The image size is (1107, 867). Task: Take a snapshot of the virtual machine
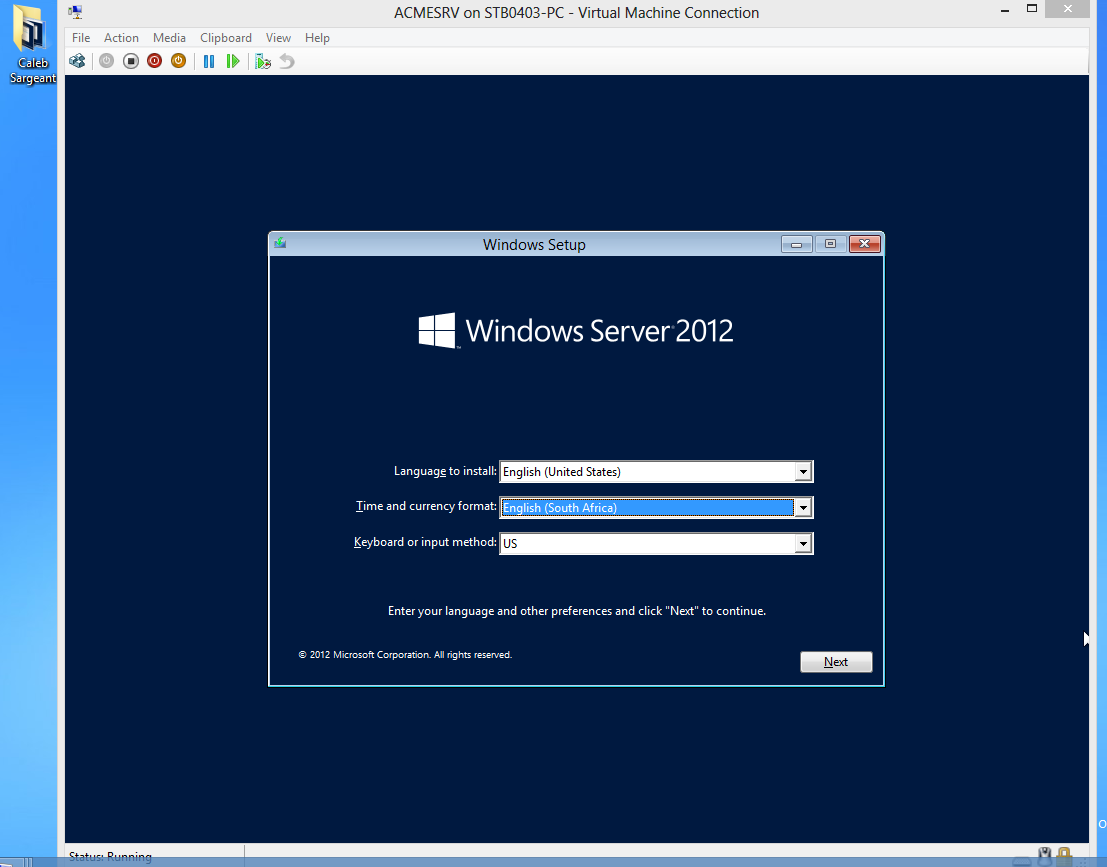pyautogui.click(x=263, y=61)
